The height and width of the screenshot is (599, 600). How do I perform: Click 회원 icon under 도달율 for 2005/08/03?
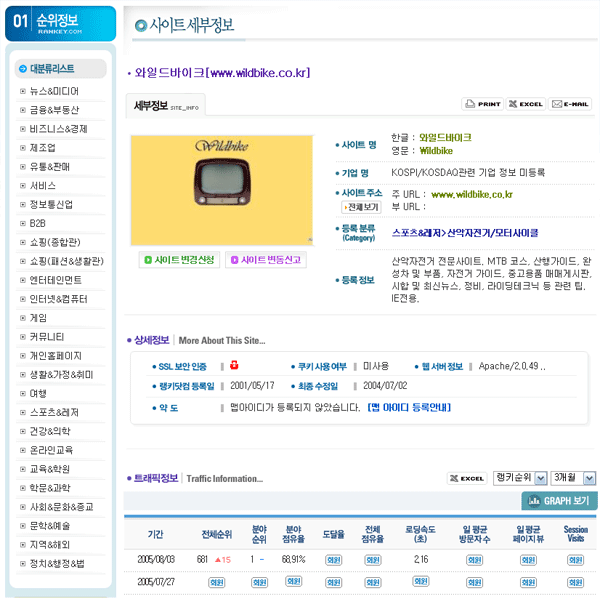(333, 560)
